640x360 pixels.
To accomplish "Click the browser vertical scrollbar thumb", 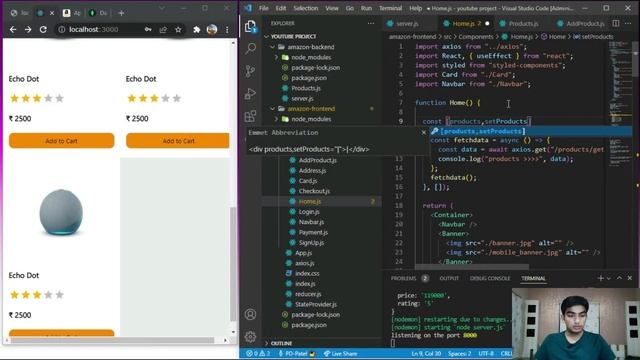I will [233, 264].
